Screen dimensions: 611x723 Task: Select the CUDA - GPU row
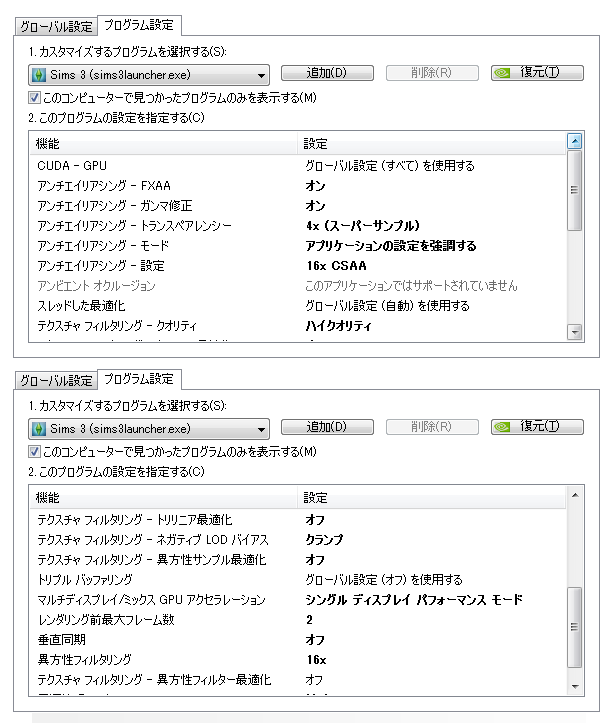298,166
